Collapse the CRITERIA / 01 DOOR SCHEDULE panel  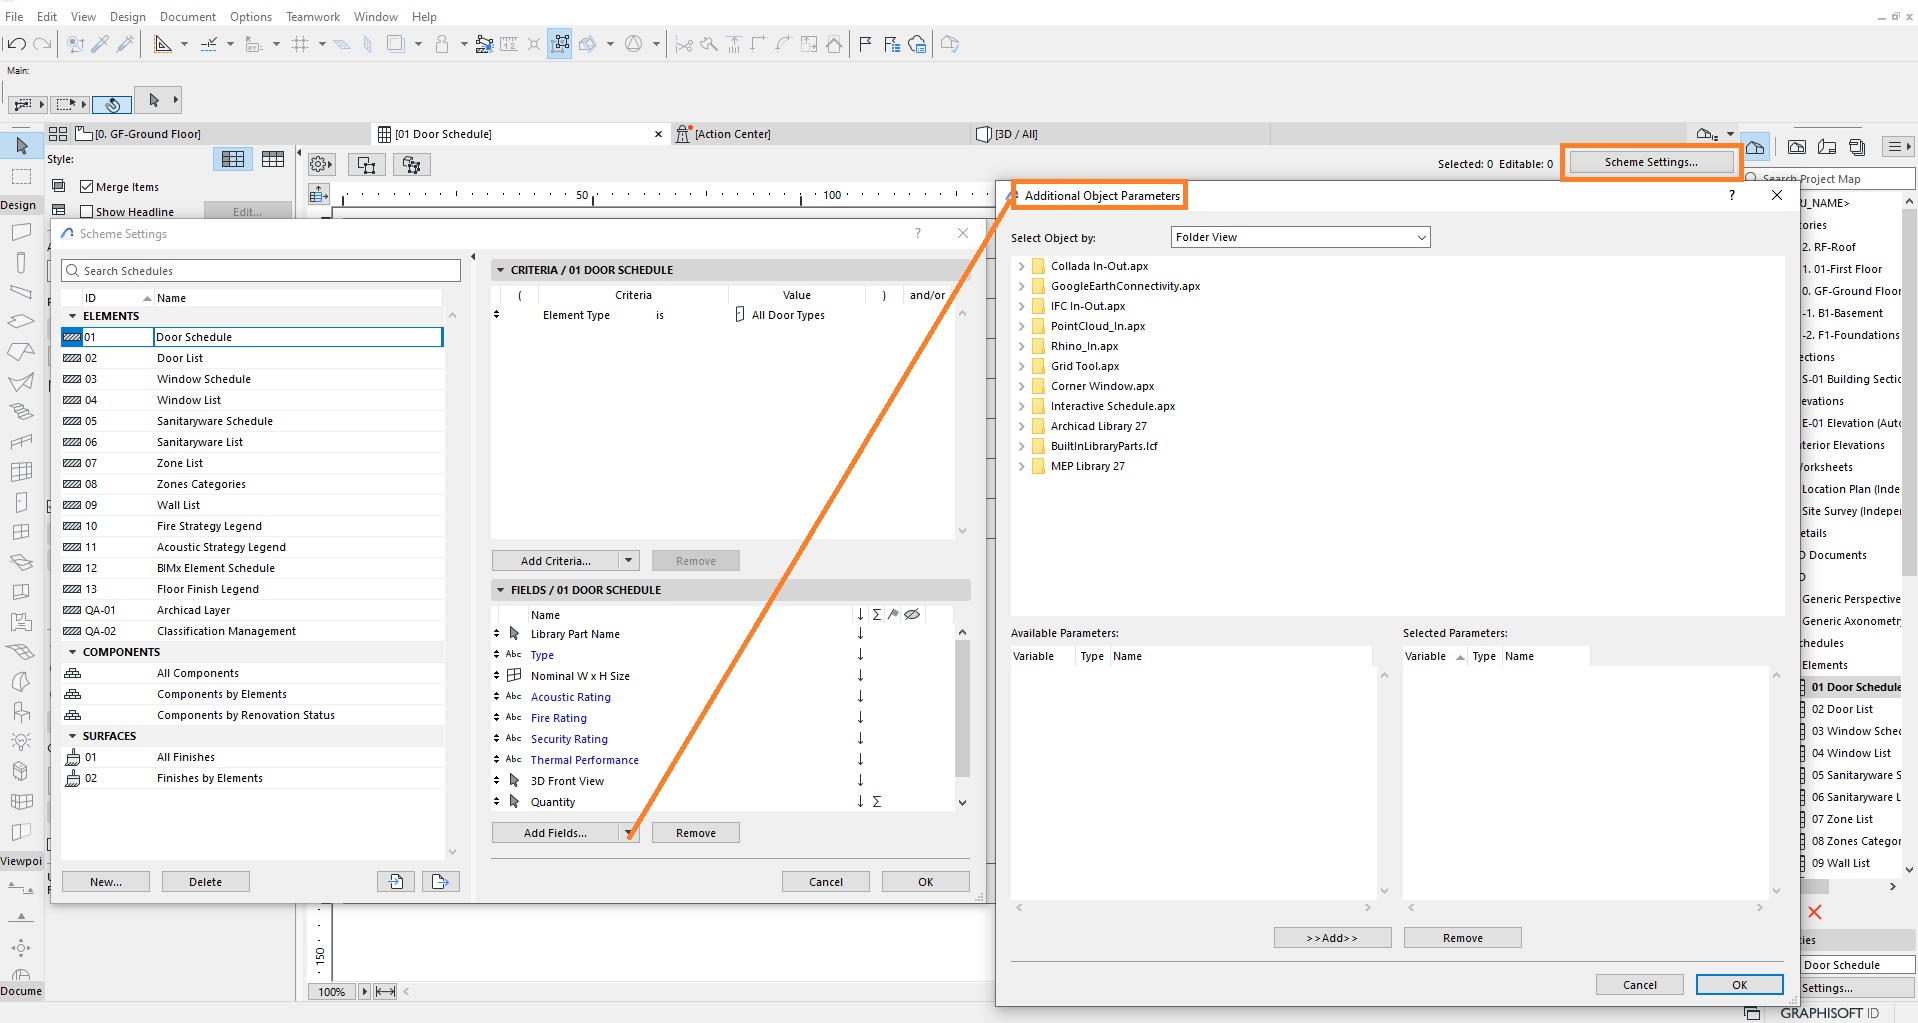[501, 270]
